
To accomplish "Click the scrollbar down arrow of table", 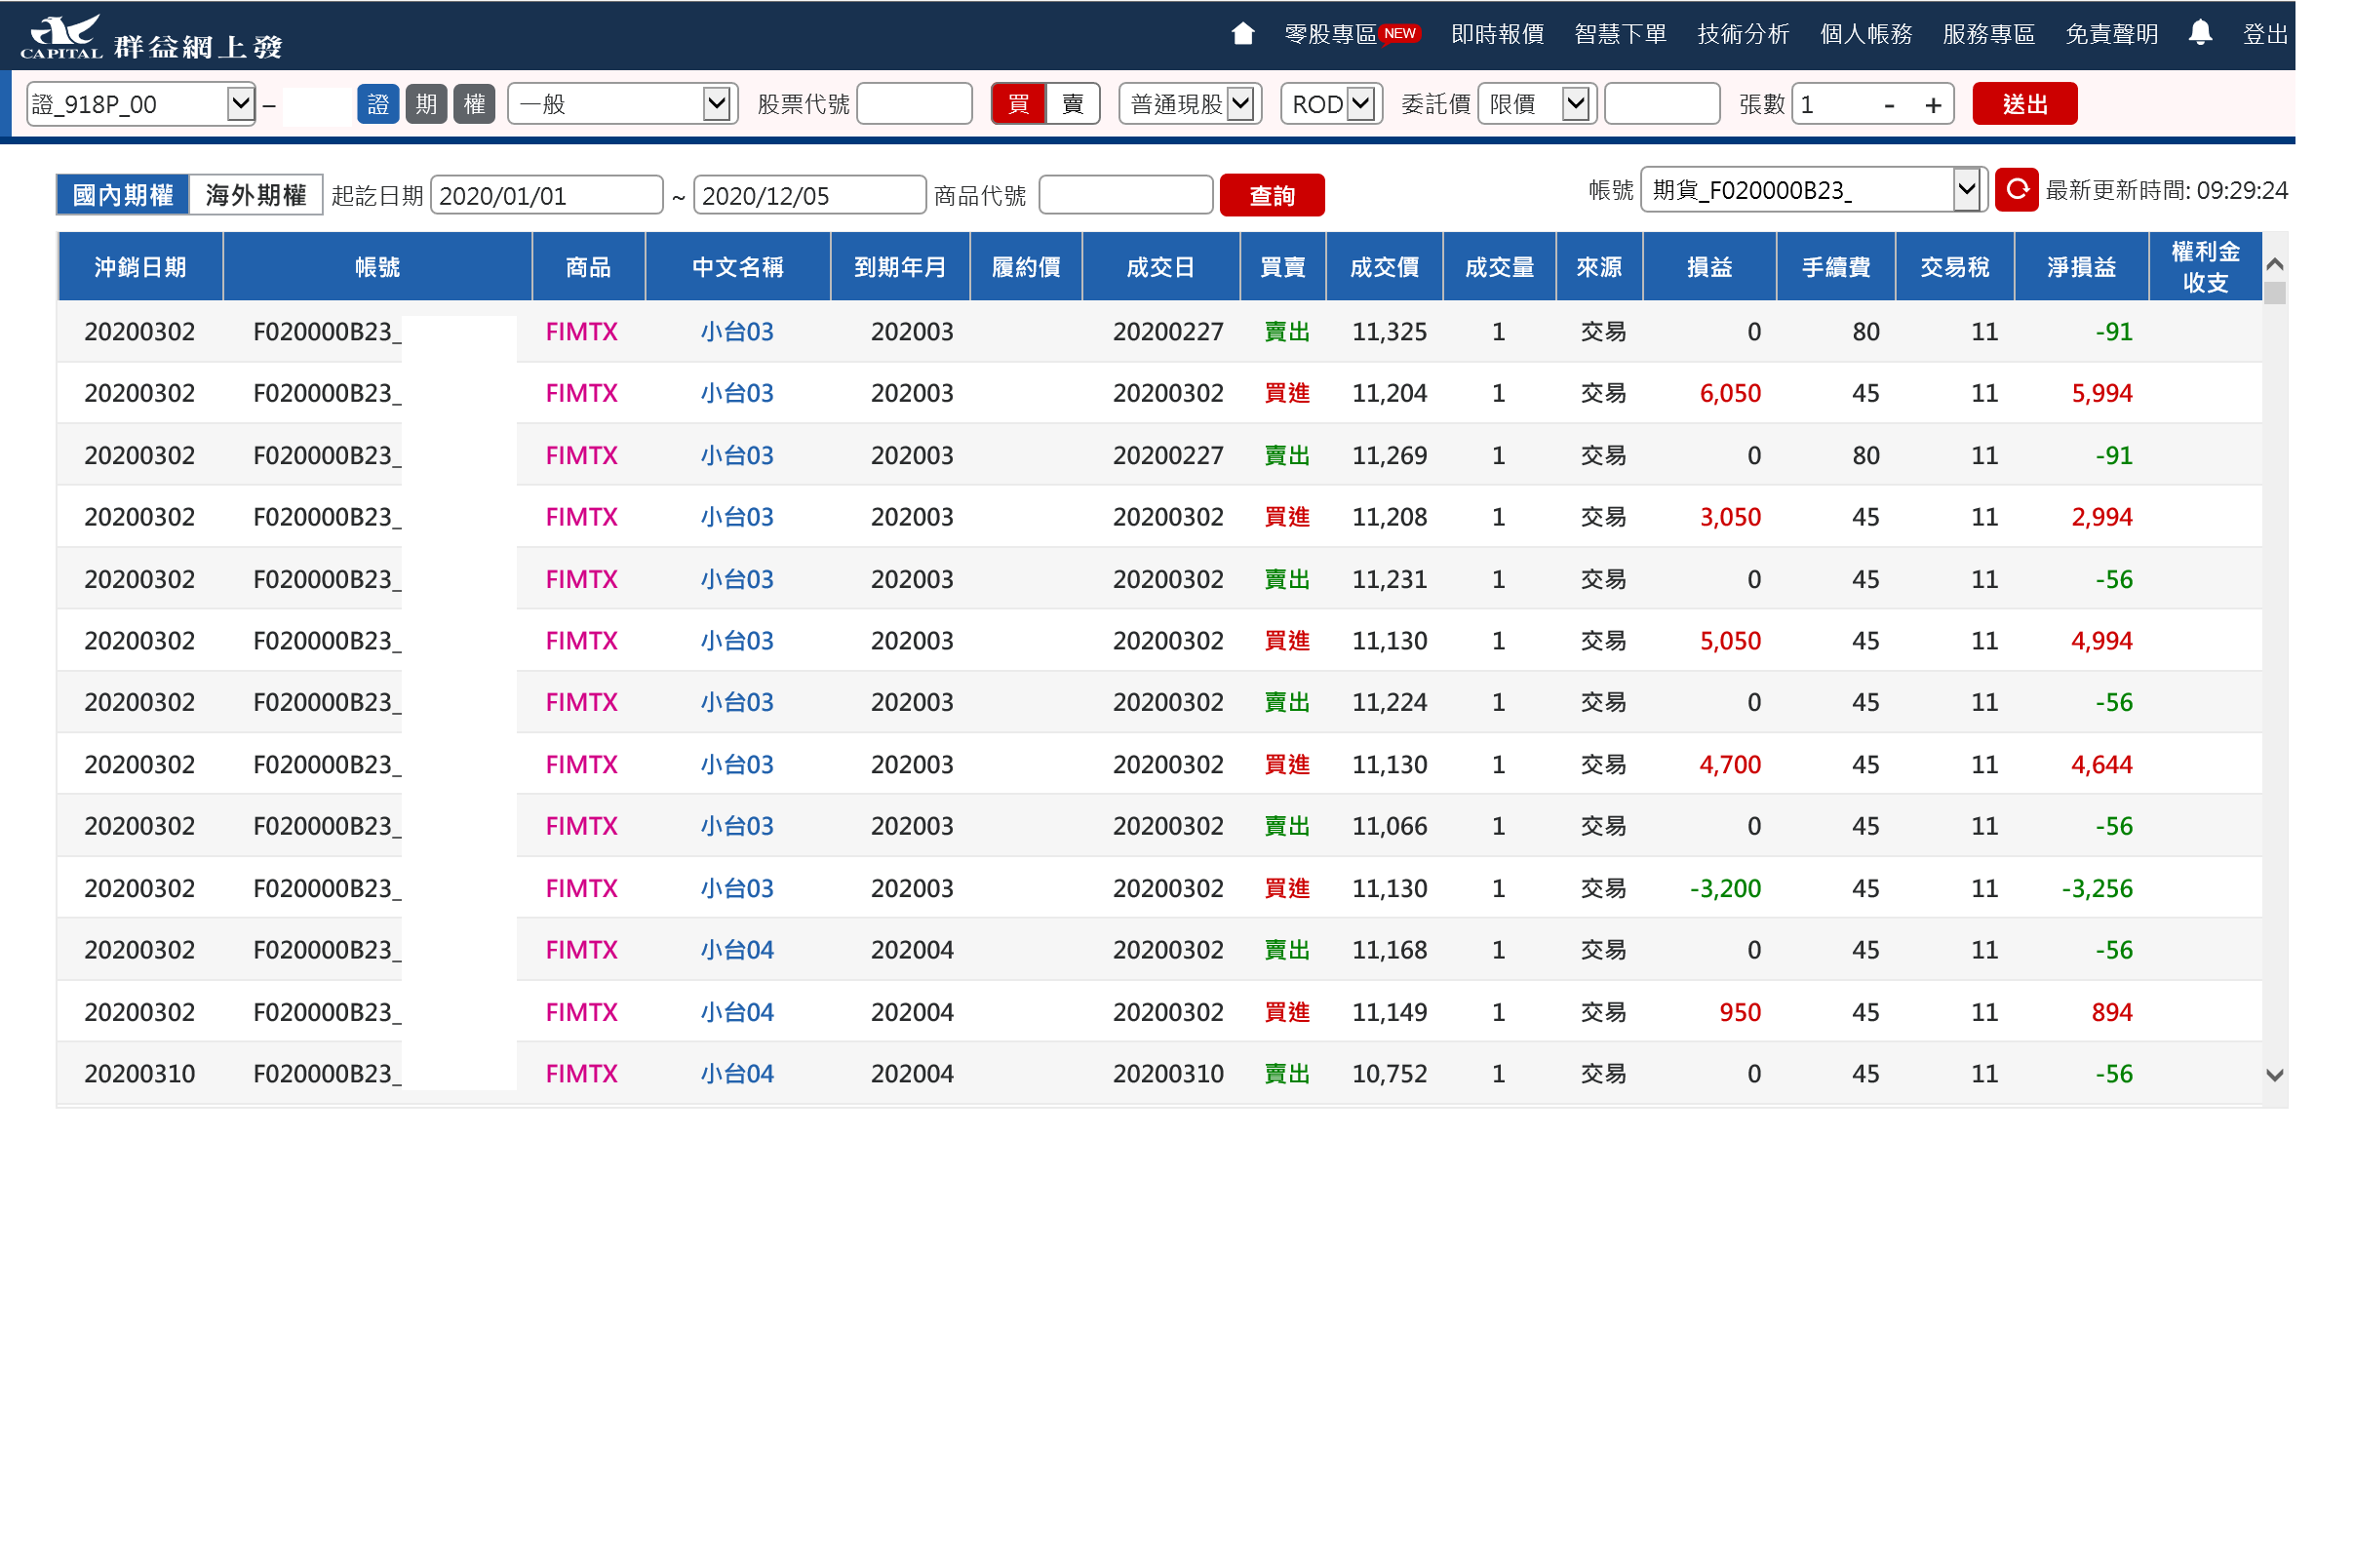I will click(2273, 1075).
